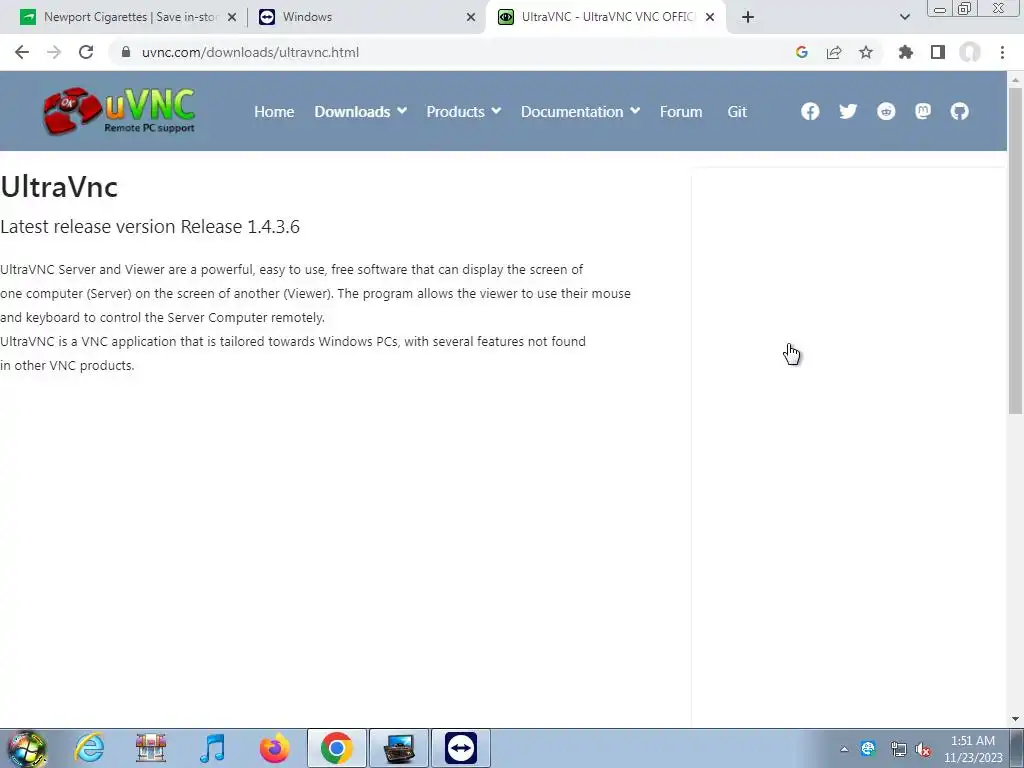Open the Git link
Viewport: 1024px width, 768px height.
(x=737, y=112)
